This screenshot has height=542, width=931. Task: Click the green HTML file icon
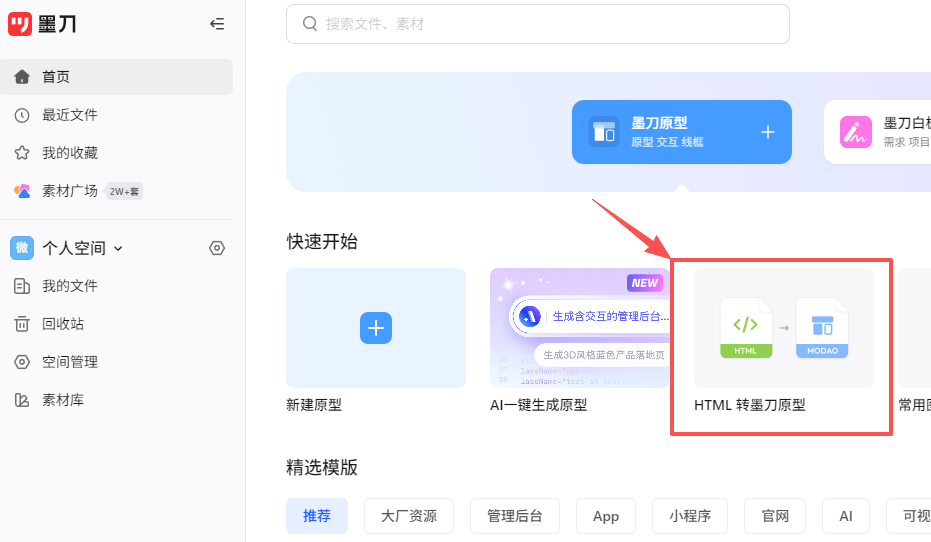746,328
